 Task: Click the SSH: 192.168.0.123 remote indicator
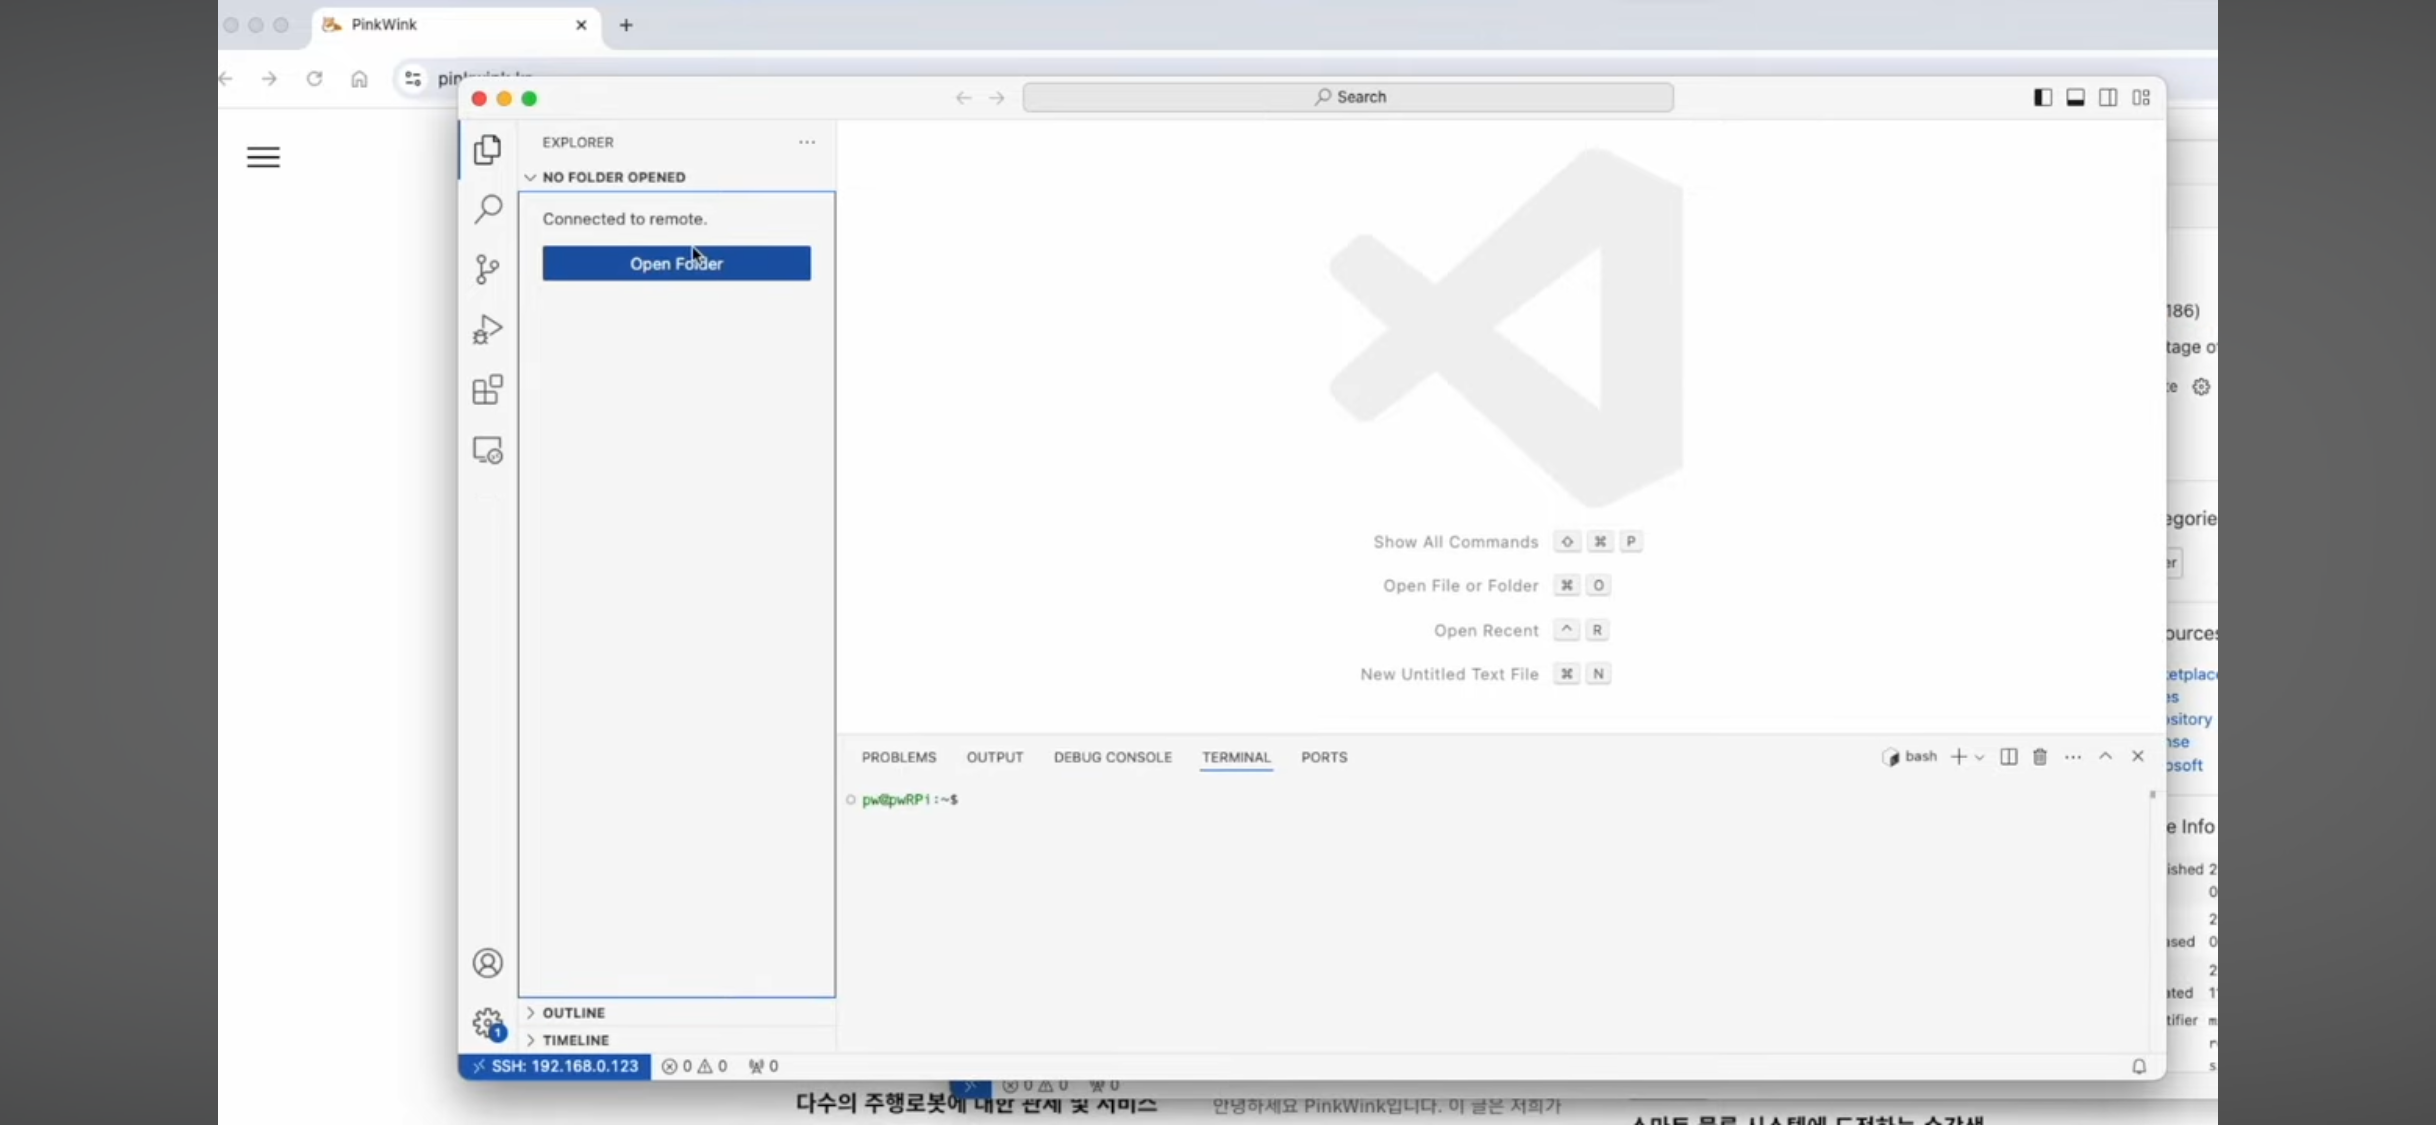(555, 1066)
